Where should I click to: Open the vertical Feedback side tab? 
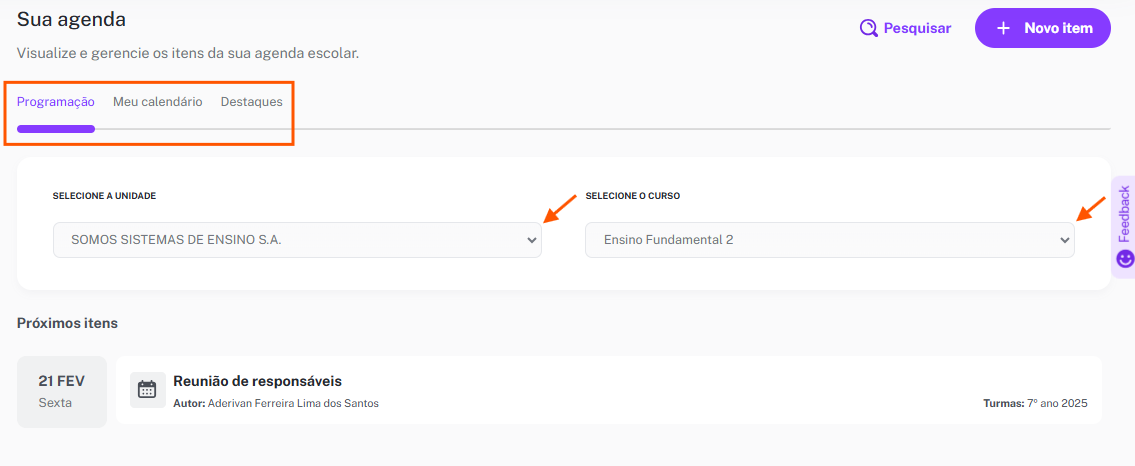coord(1123,226)
